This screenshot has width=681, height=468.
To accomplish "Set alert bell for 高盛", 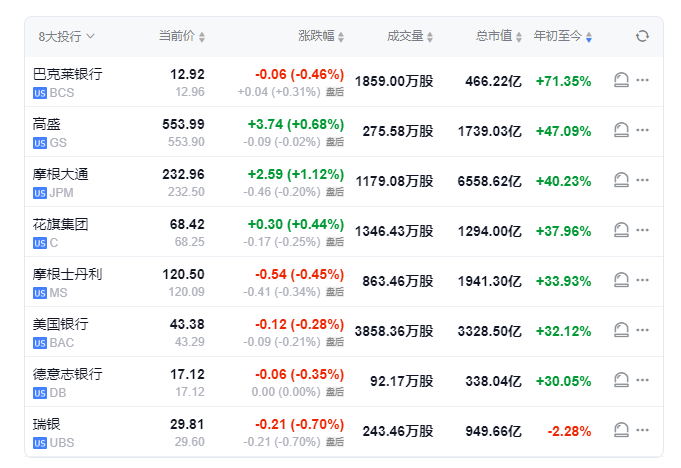I will point(621,130).
